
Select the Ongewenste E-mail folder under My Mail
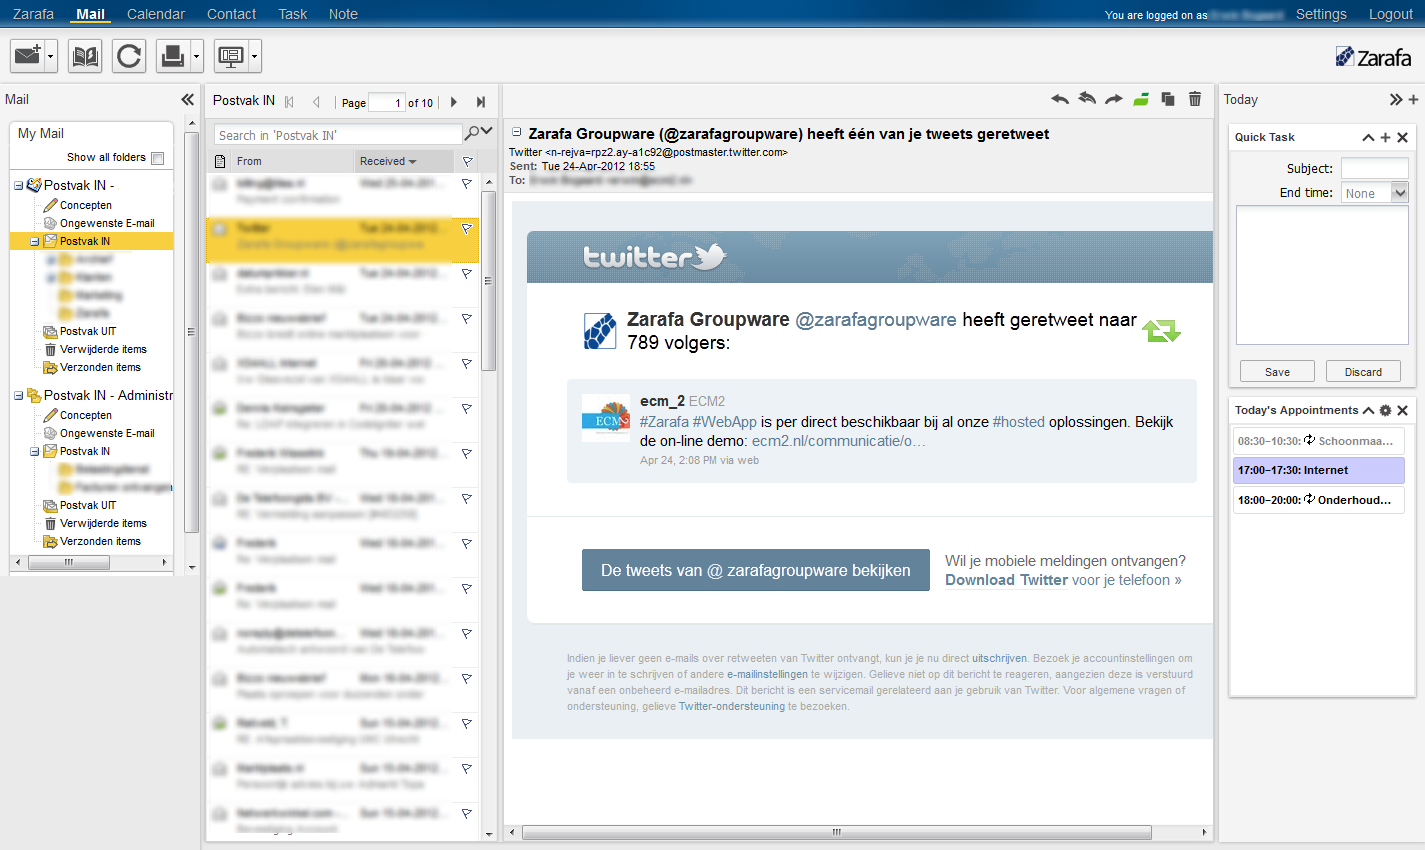pos(107,223)
